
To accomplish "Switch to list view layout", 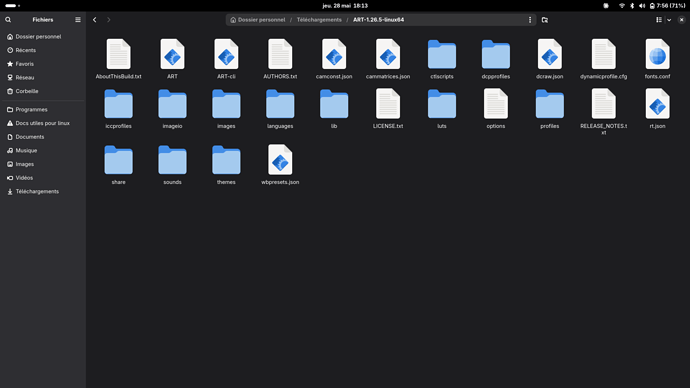I will coord(659,20).
